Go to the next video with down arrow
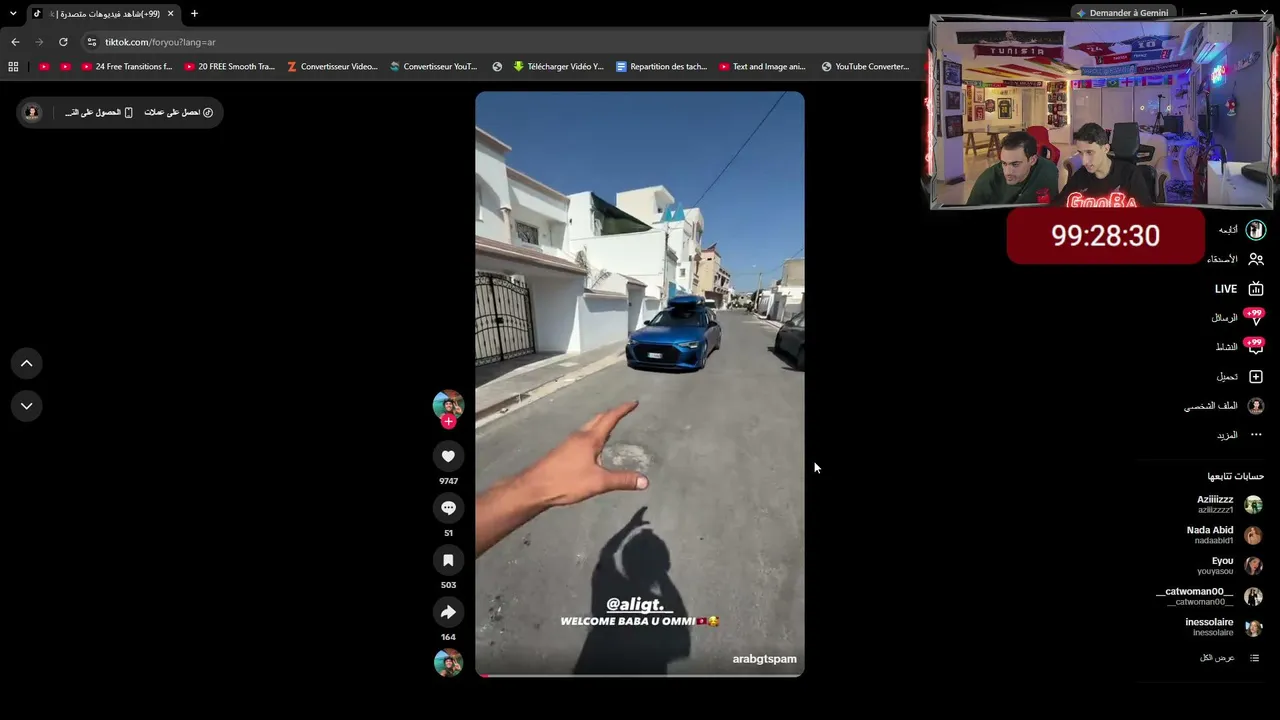 tap(26, 406)
